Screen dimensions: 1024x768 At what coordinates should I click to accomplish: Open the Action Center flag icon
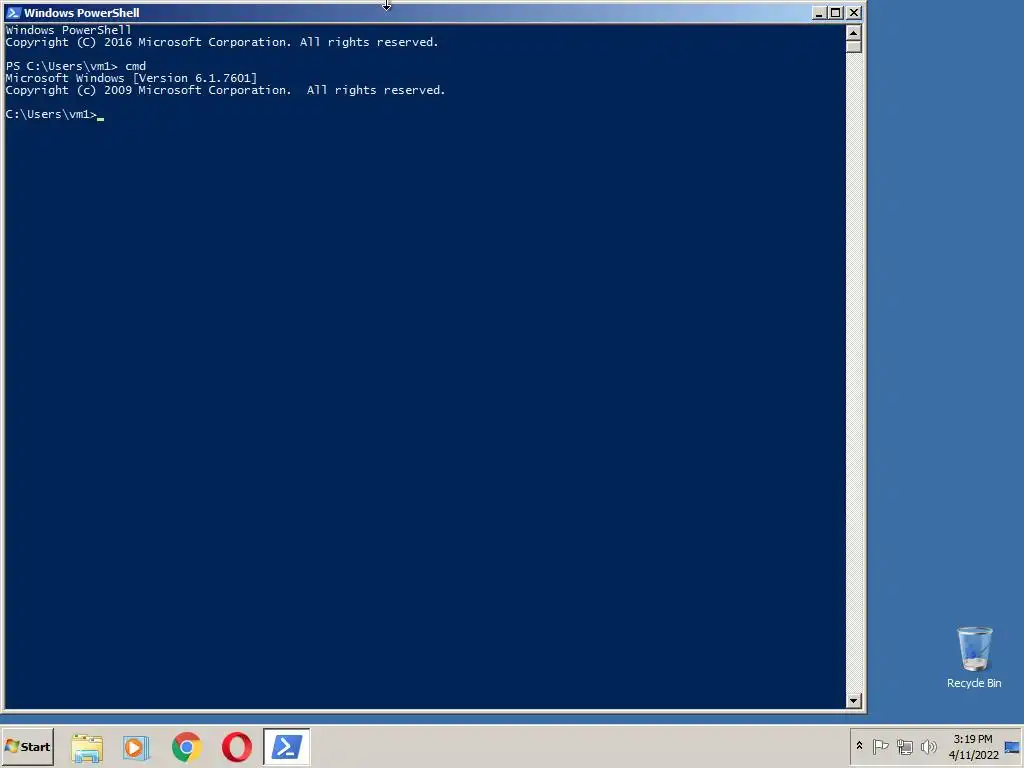(x=880, y=746)
